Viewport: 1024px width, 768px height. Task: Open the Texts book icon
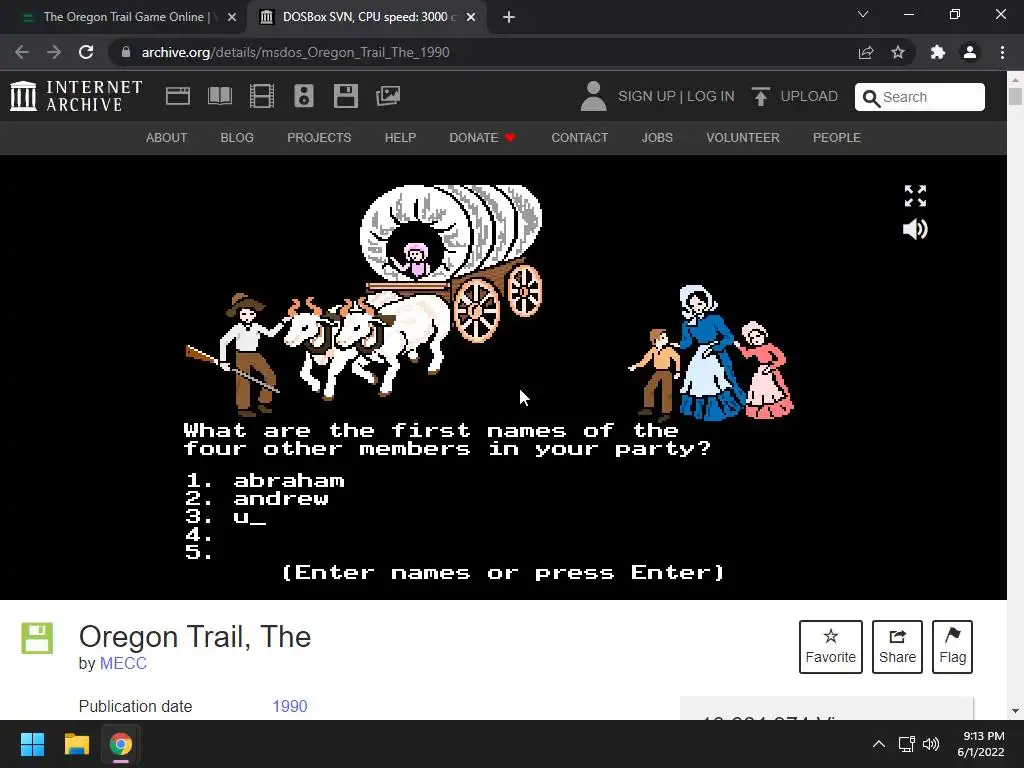coord(219,96)
